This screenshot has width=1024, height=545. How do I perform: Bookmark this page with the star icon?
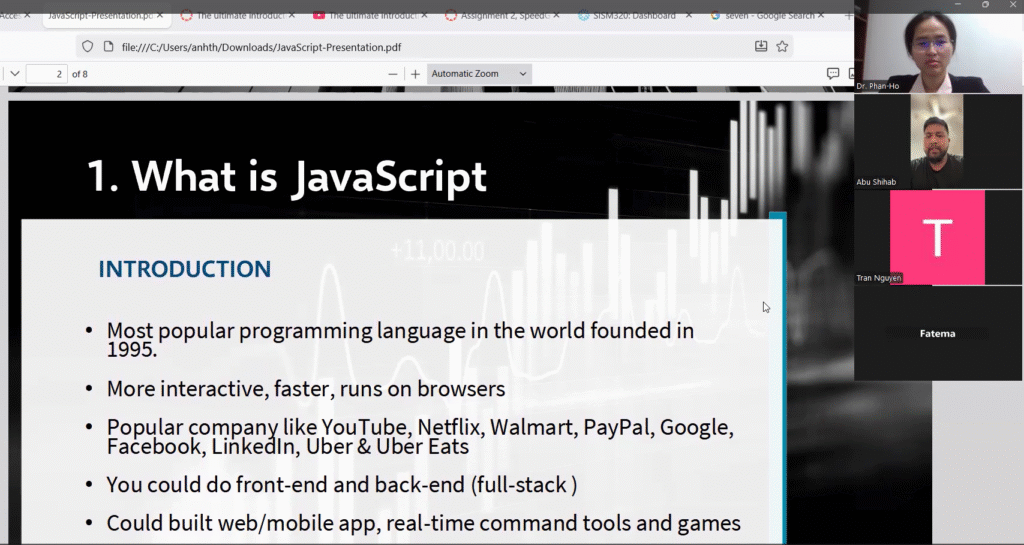[782, 46]
